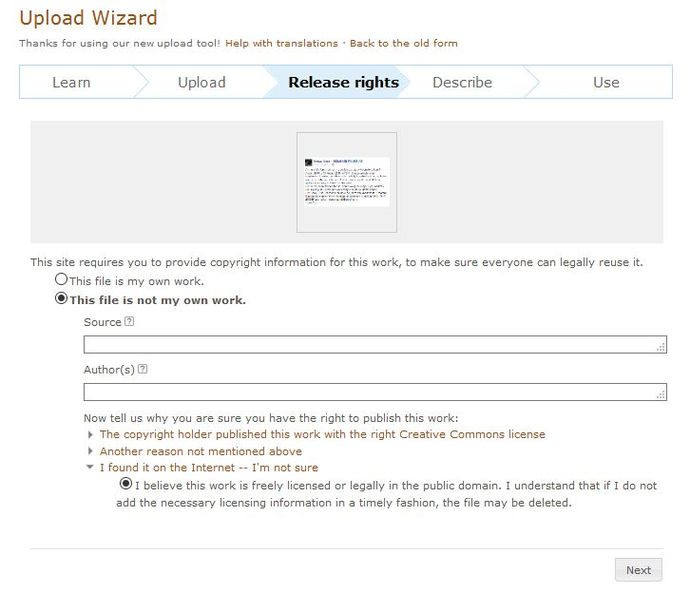Click 'Back to the old form' link
Screen dimensions: 690x593
(403, 43)
